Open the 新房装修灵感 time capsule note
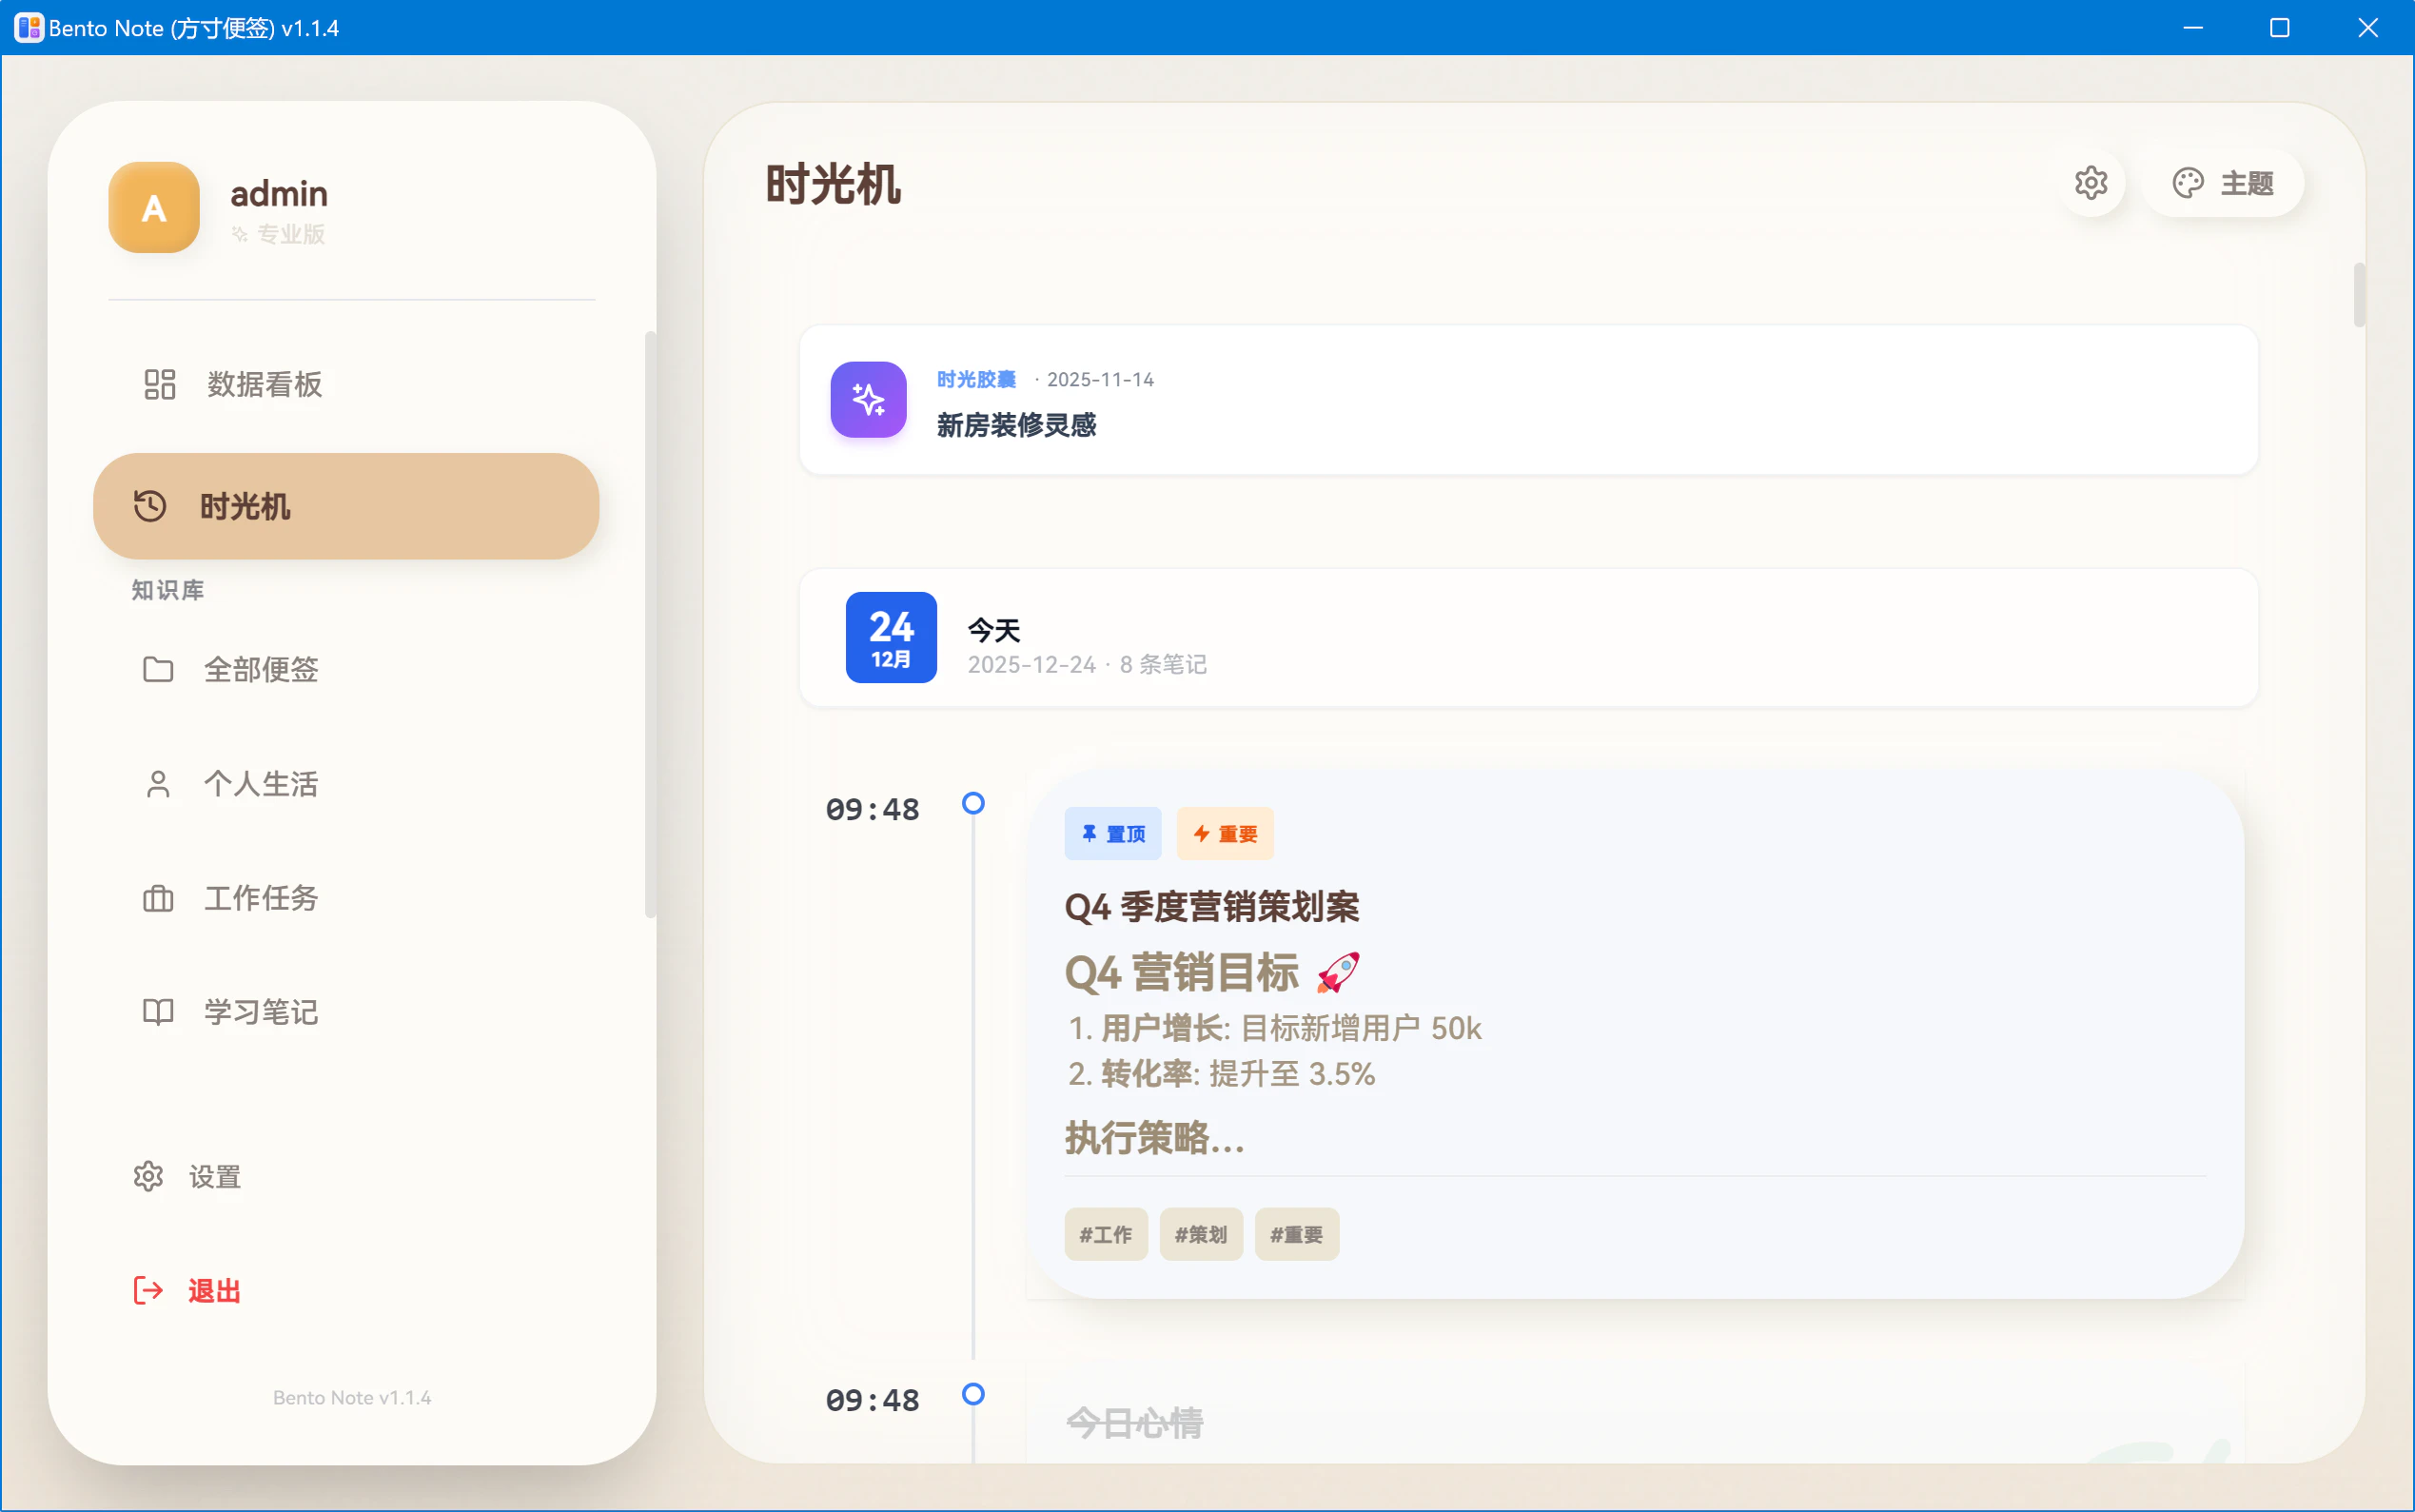This screenshot has width=2415, height=1512. click(1016, 426)
